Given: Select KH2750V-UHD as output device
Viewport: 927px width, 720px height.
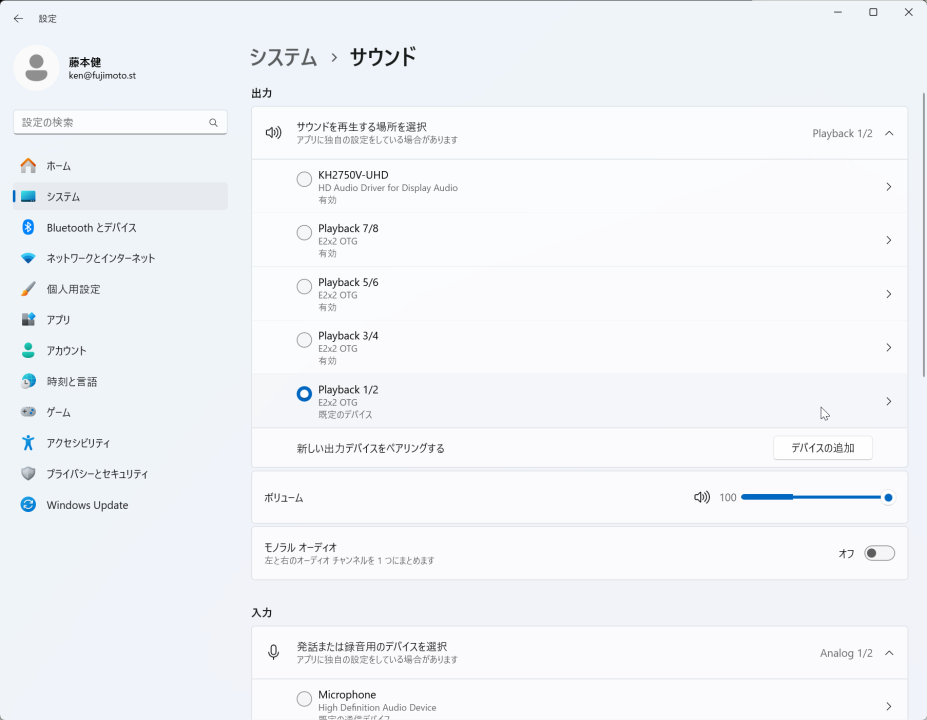Looking at the screenshot, I should [x=303, y=179].
